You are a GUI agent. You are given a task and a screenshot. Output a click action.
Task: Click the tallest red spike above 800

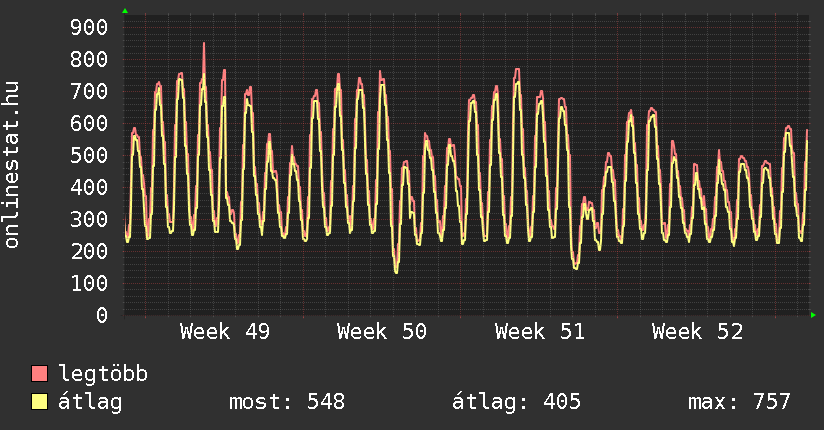pyautogui.click(x=204, y=46)
